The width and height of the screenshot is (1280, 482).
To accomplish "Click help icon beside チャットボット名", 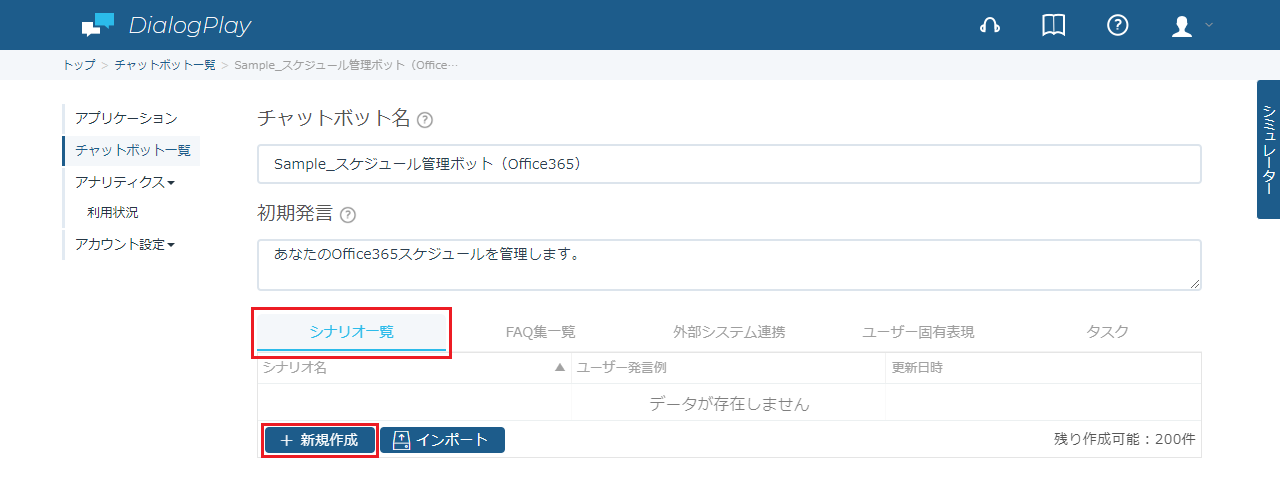I will (425, 120).
